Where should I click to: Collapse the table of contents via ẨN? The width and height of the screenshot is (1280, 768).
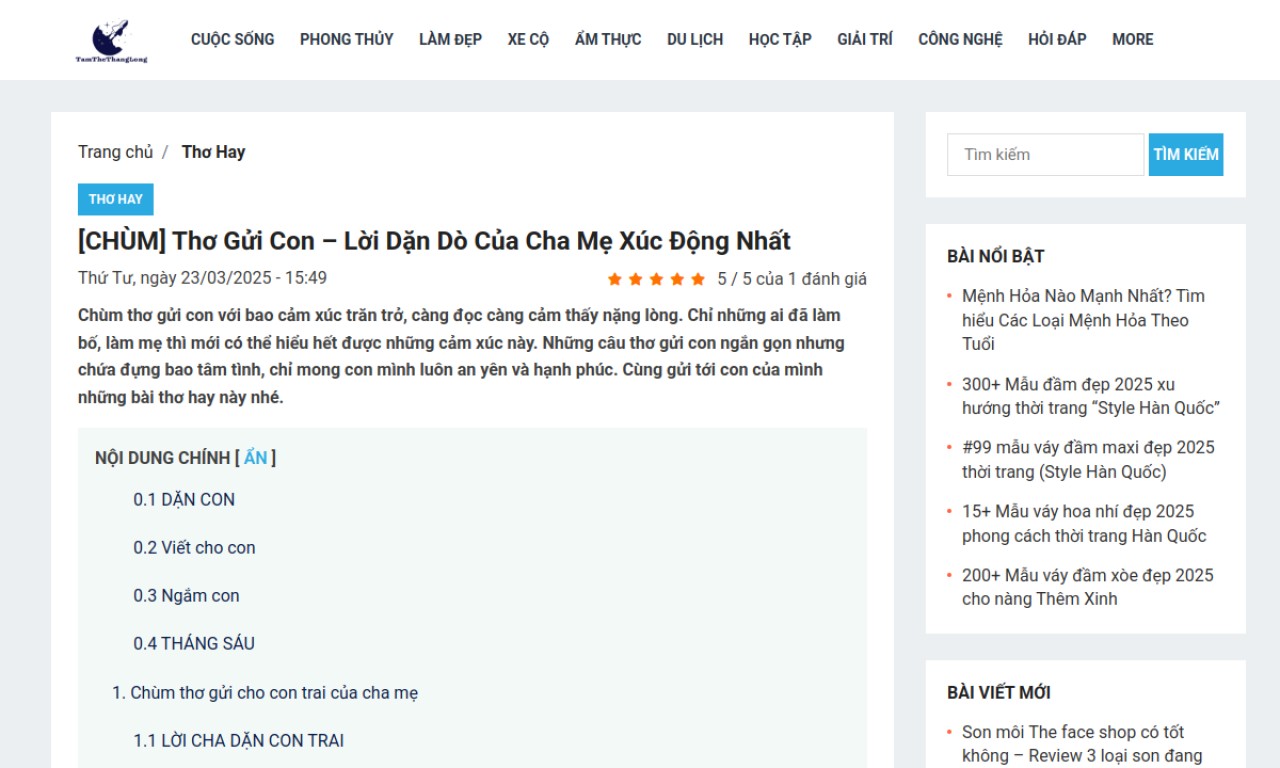tap(256, 458)
